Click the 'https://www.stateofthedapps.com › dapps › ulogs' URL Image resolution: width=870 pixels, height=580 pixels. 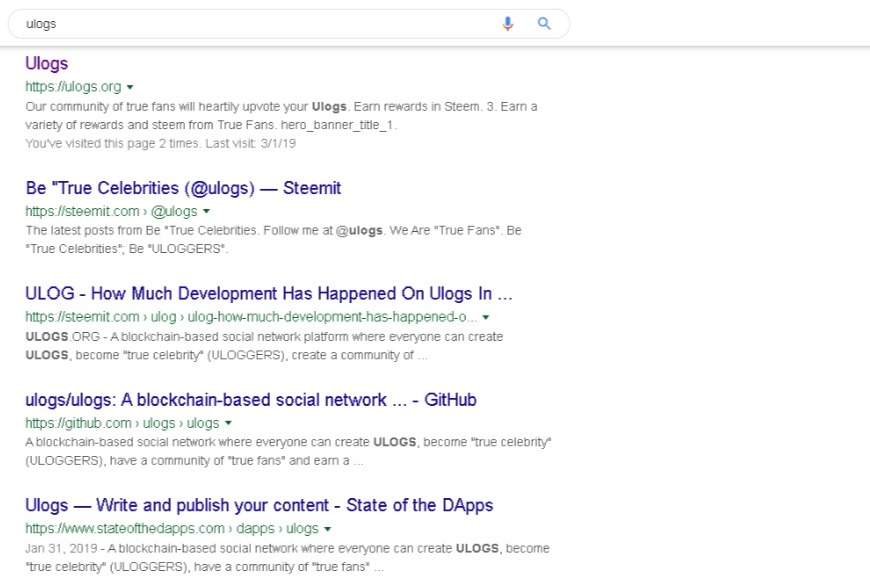pos(172,528)
